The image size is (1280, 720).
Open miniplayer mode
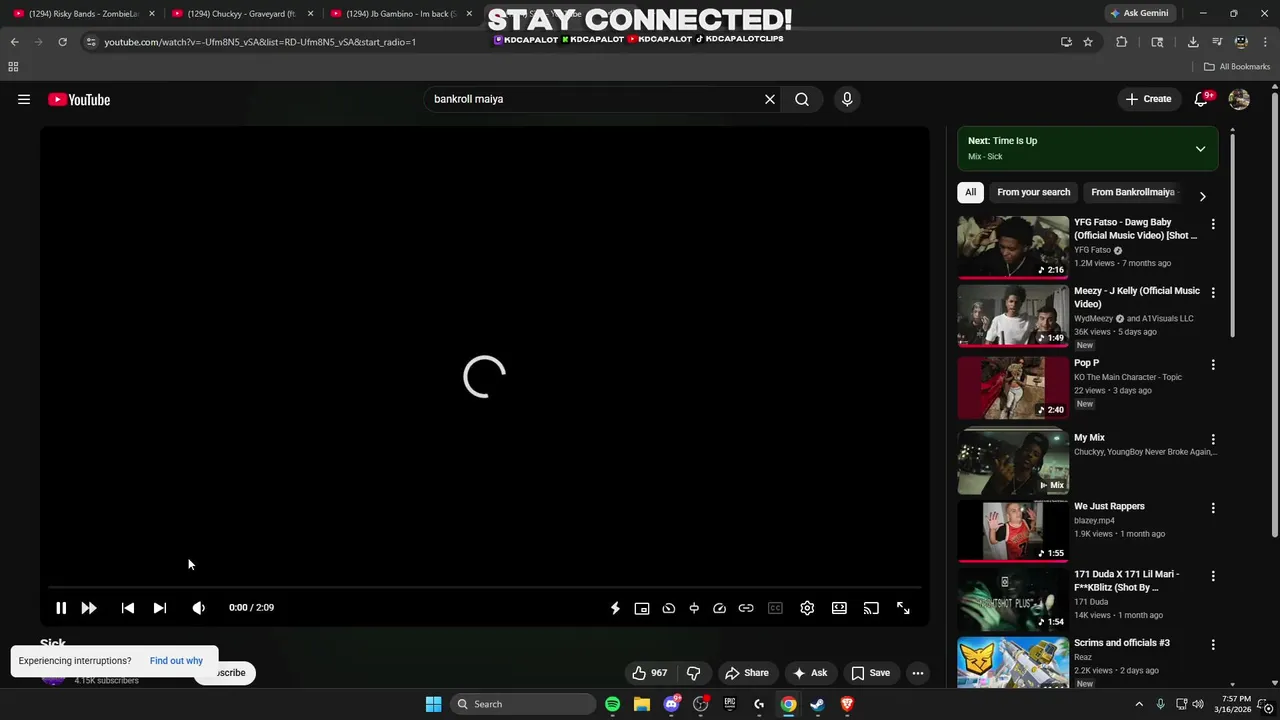pyautogui.click(x=642, y=608)
